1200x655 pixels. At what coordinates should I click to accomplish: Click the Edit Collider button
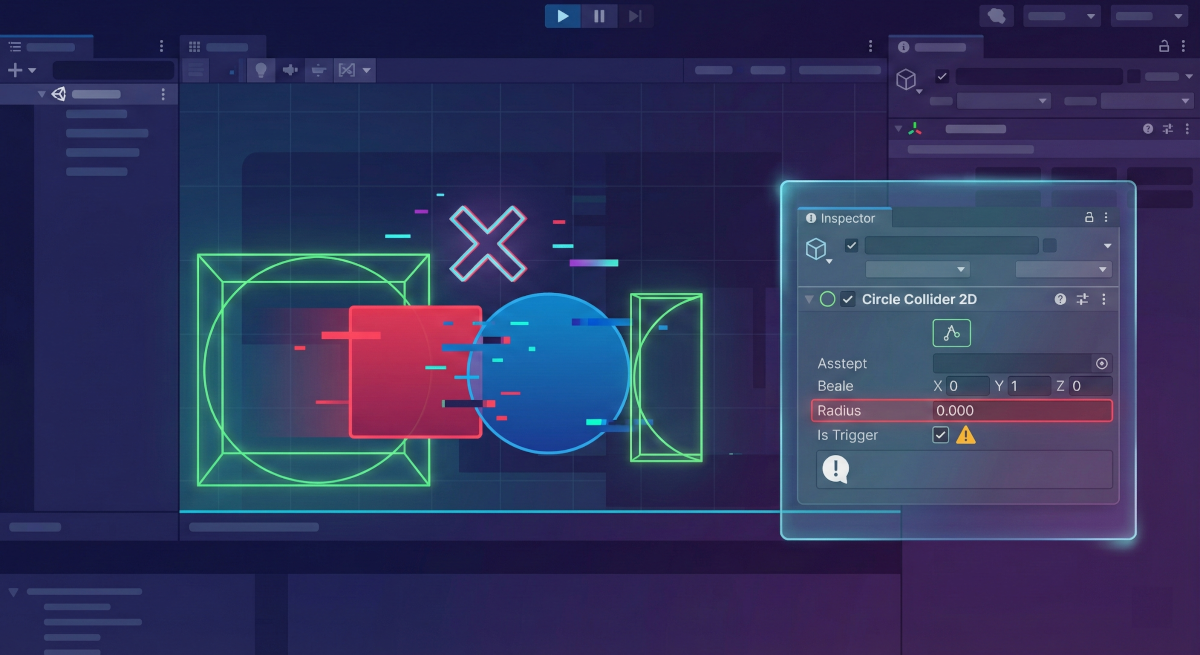point(951,333)
